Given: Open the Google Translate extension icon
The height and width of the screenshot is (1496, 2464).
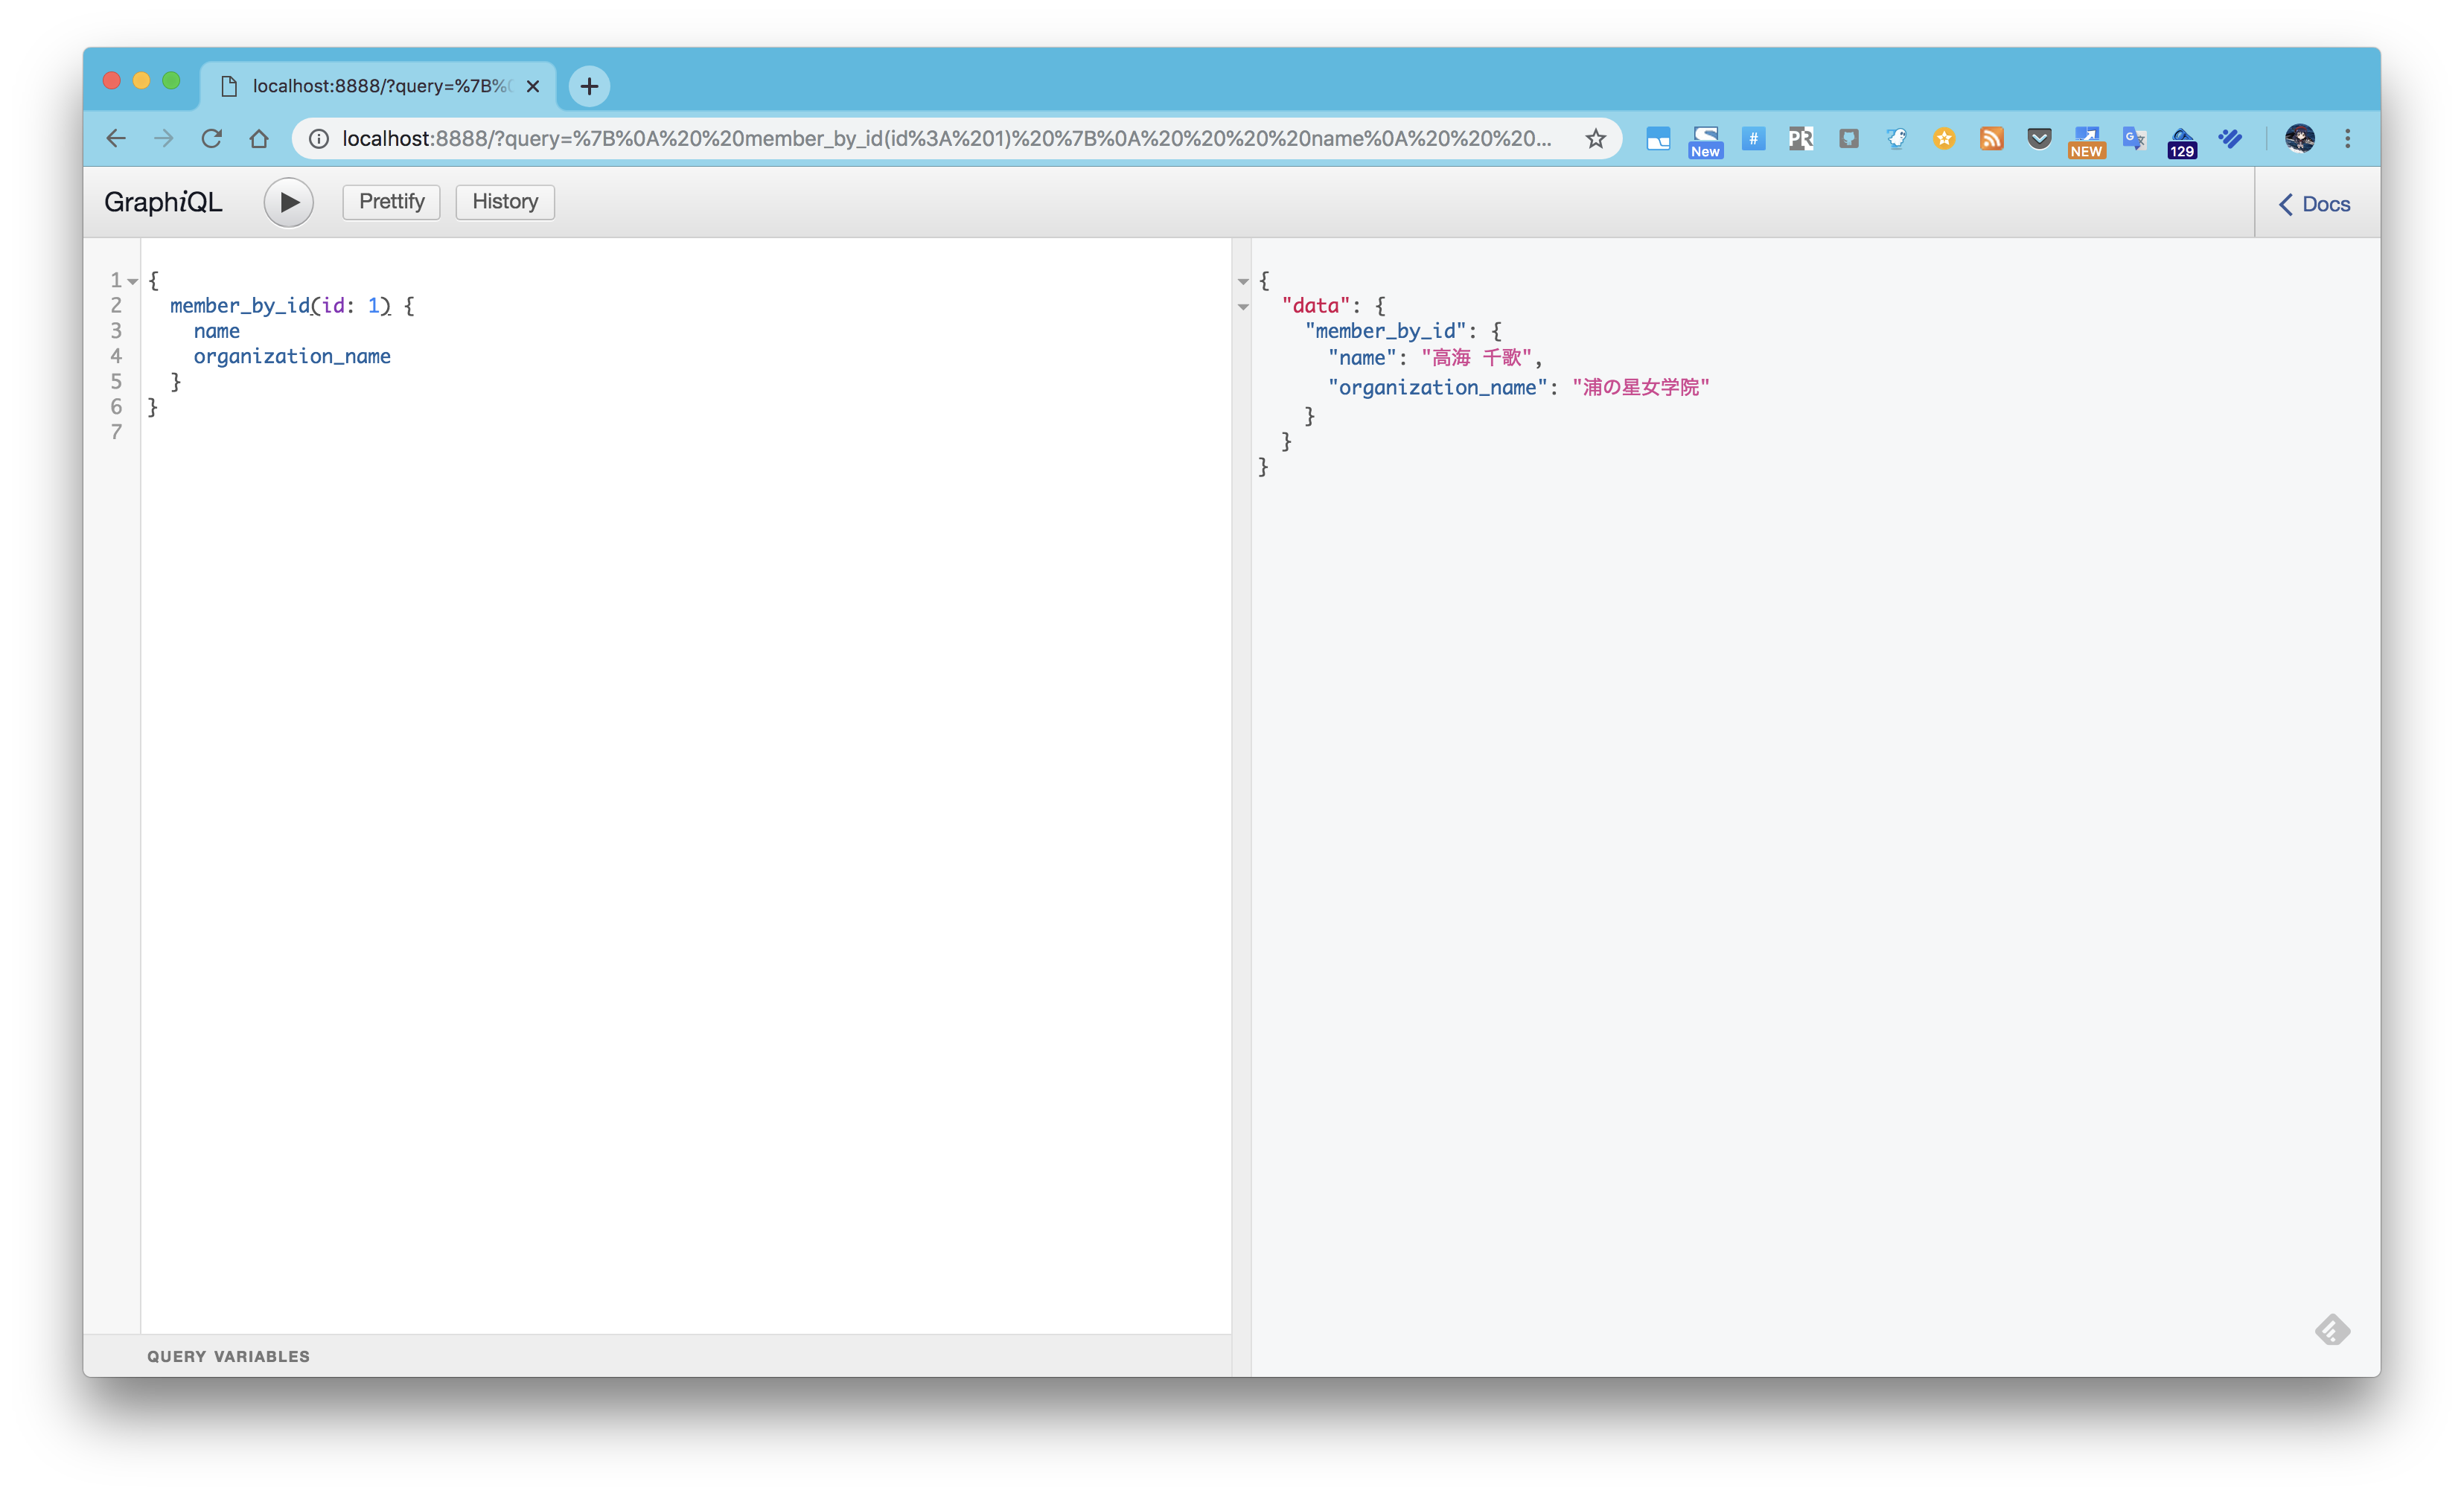Looking at the screenshot, I should point(2135,139).
